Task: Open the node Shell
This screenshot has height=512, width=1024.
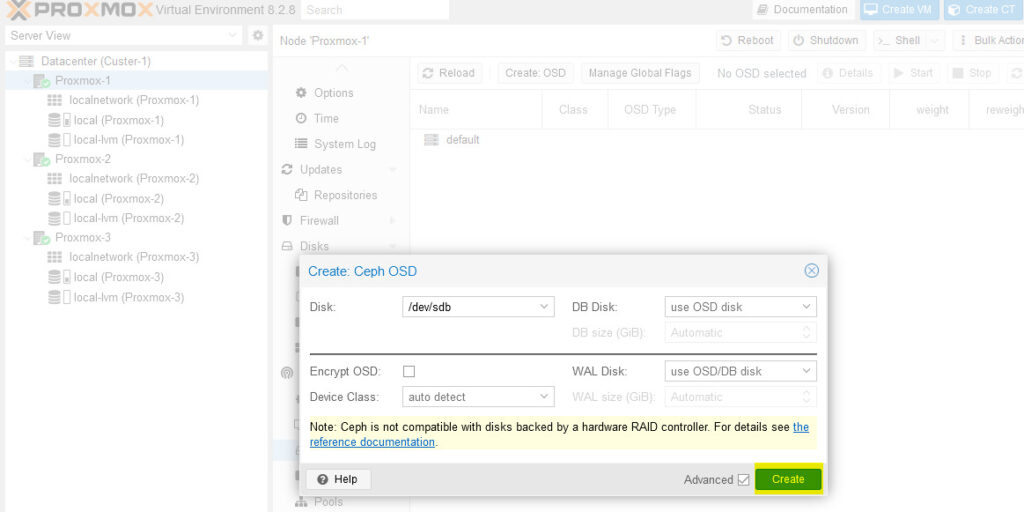Action: tap(900, 40)
